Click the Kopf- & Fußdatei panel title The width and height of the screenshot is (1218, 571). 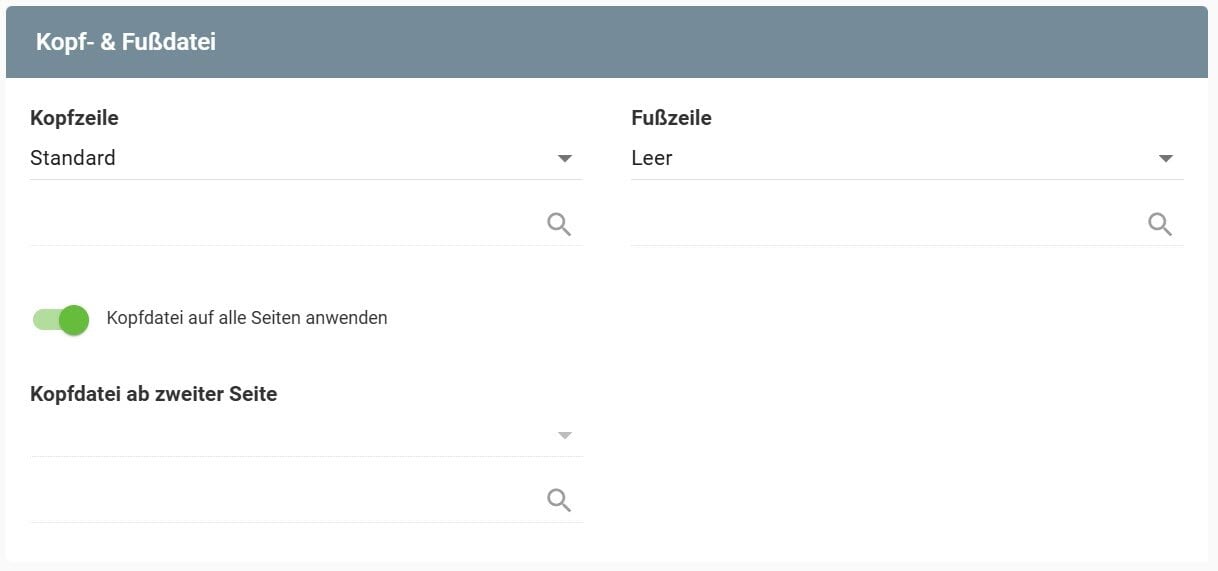click(x=126, y=42)
